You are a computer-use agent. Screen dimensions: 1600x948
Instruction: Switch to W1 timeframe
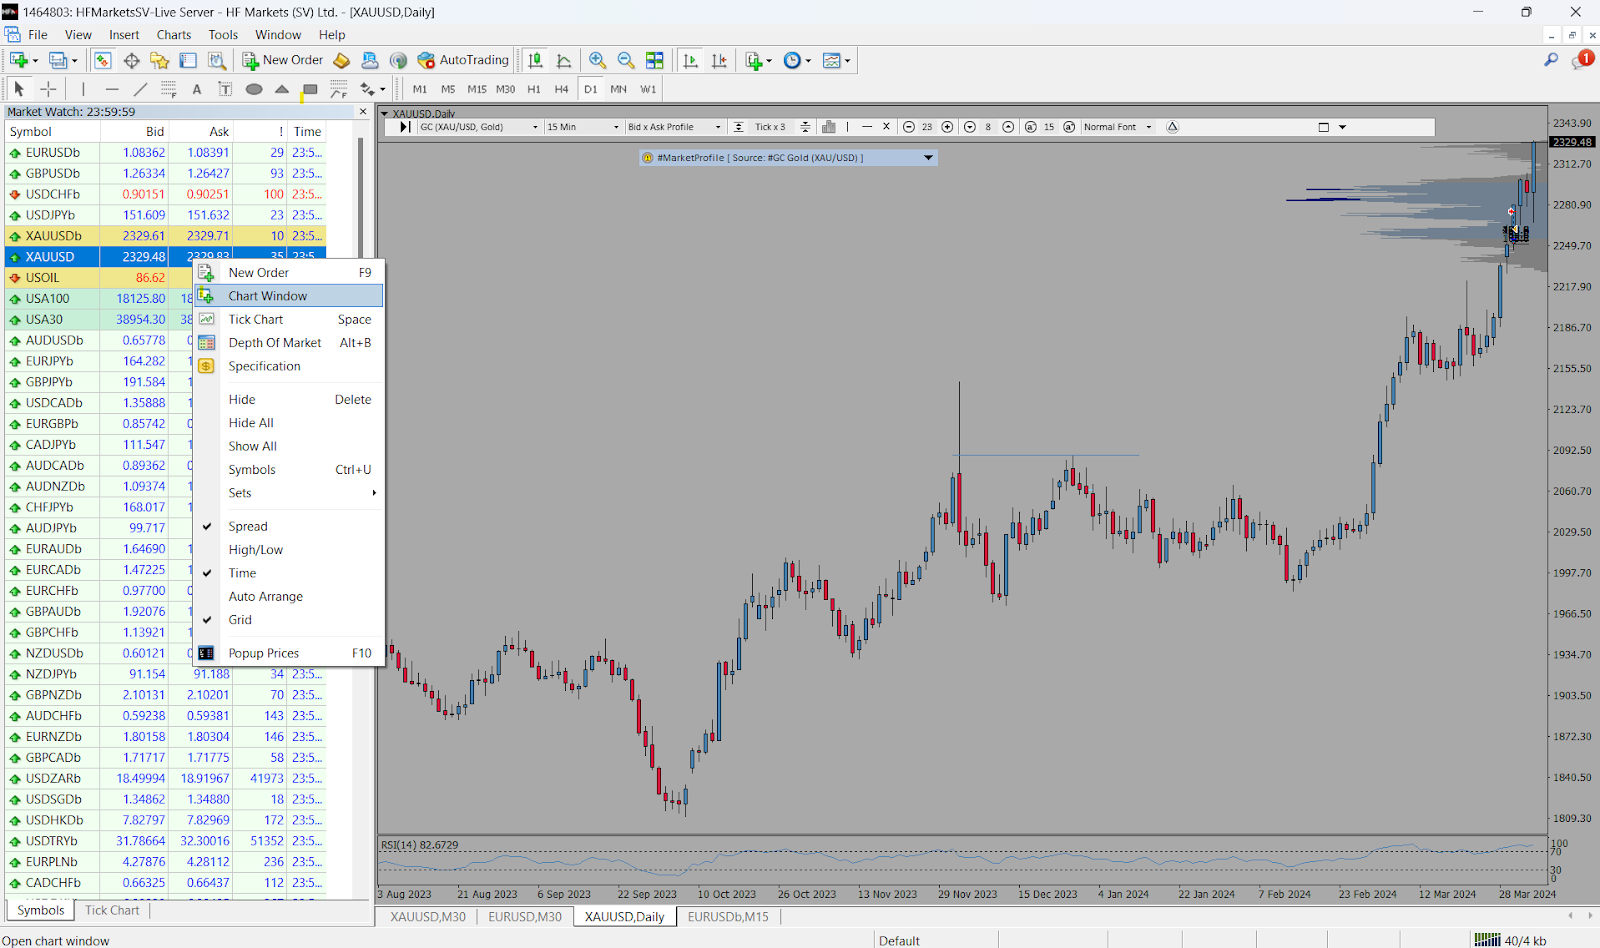648,89
